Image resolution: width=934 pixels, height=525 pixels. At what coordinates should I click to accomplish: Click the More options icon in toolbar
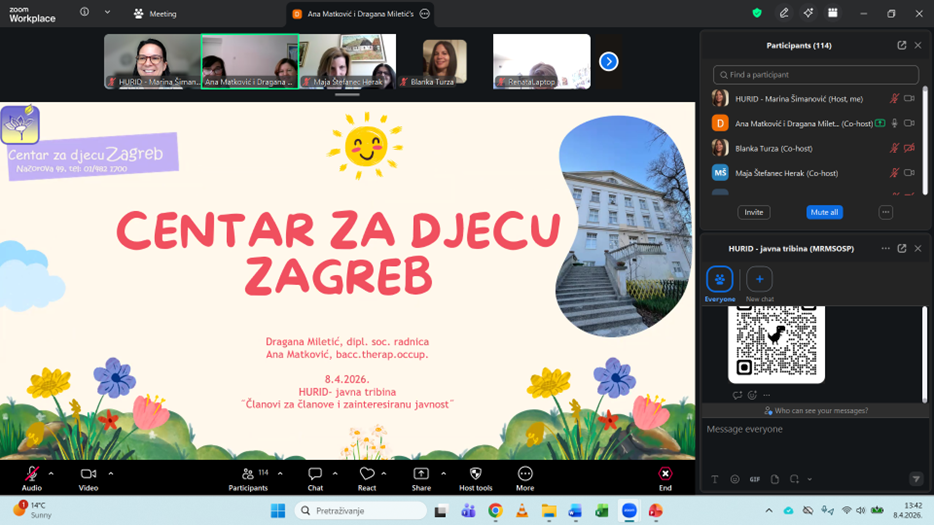click(x=525, y=474)
